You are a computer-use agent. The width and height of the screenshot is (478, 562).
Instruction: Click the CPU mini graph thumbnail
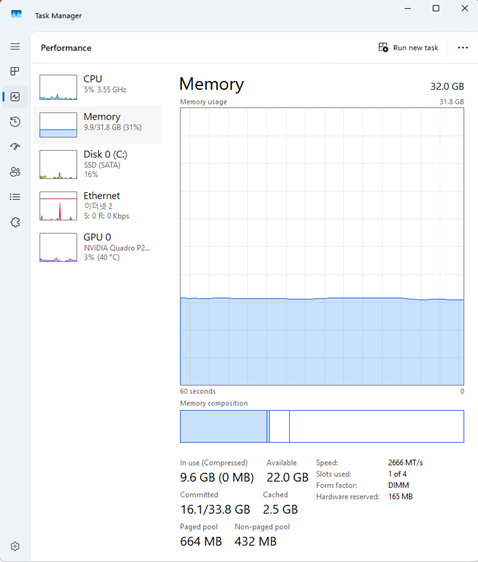pyautogui.click(x=58, y=87)
